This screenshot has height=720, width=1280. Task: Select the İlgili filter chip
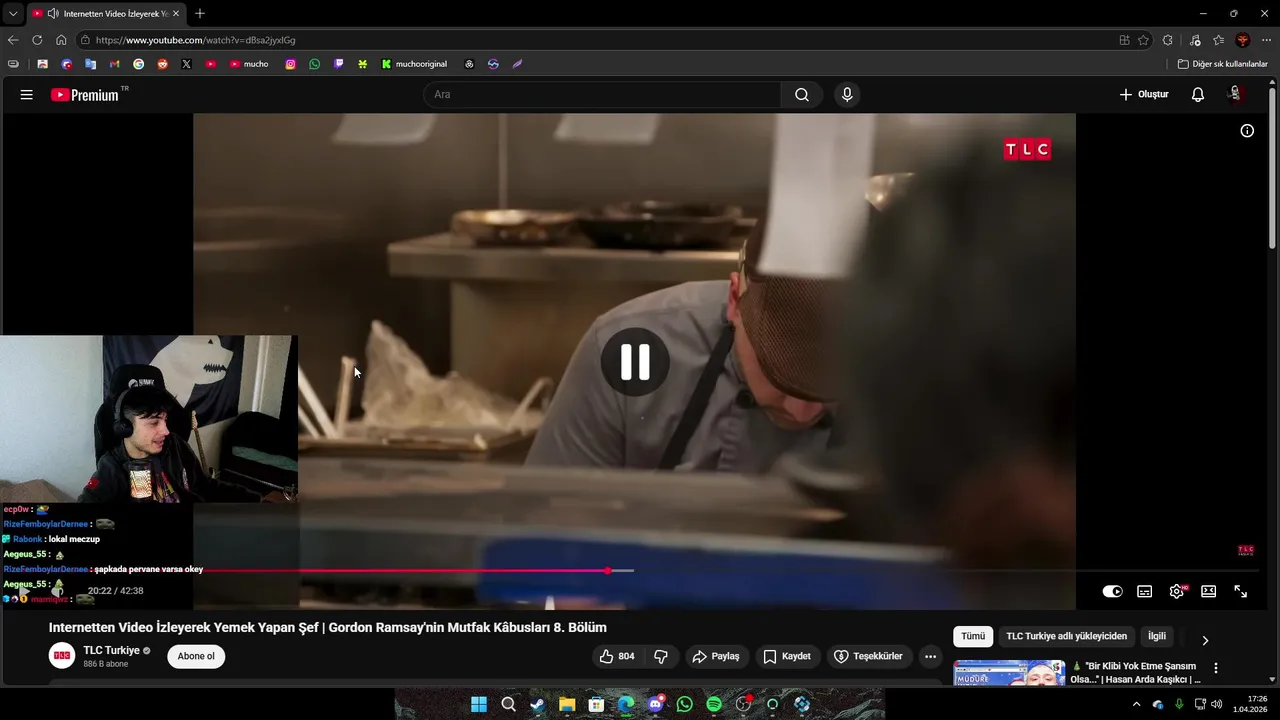[x=1157, y=636]
